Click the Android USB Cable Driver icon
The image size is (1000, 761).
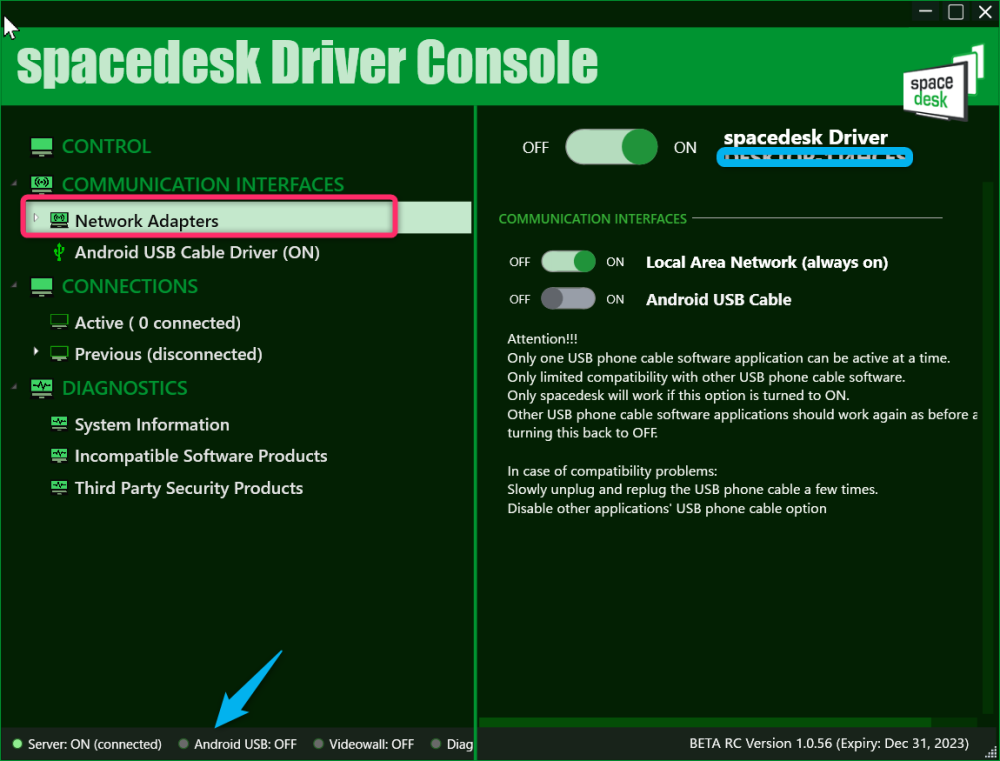pos(59,252)
